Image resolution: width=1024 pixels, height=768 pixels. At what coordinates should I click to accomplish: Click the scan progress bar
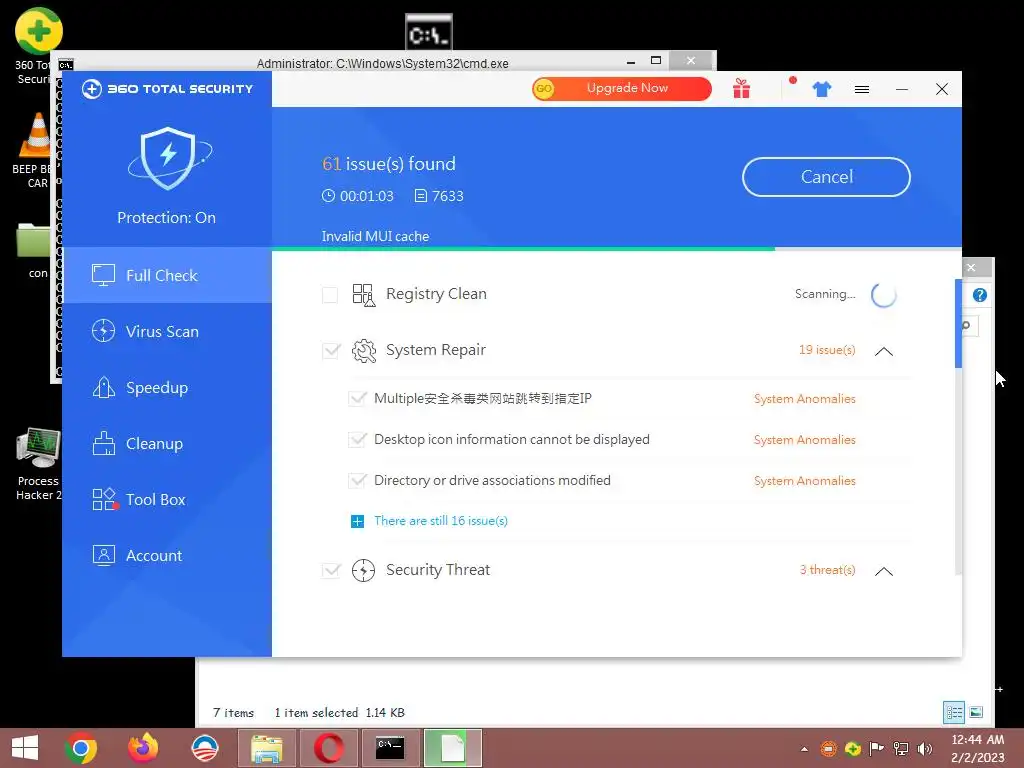tap(616, 249)
